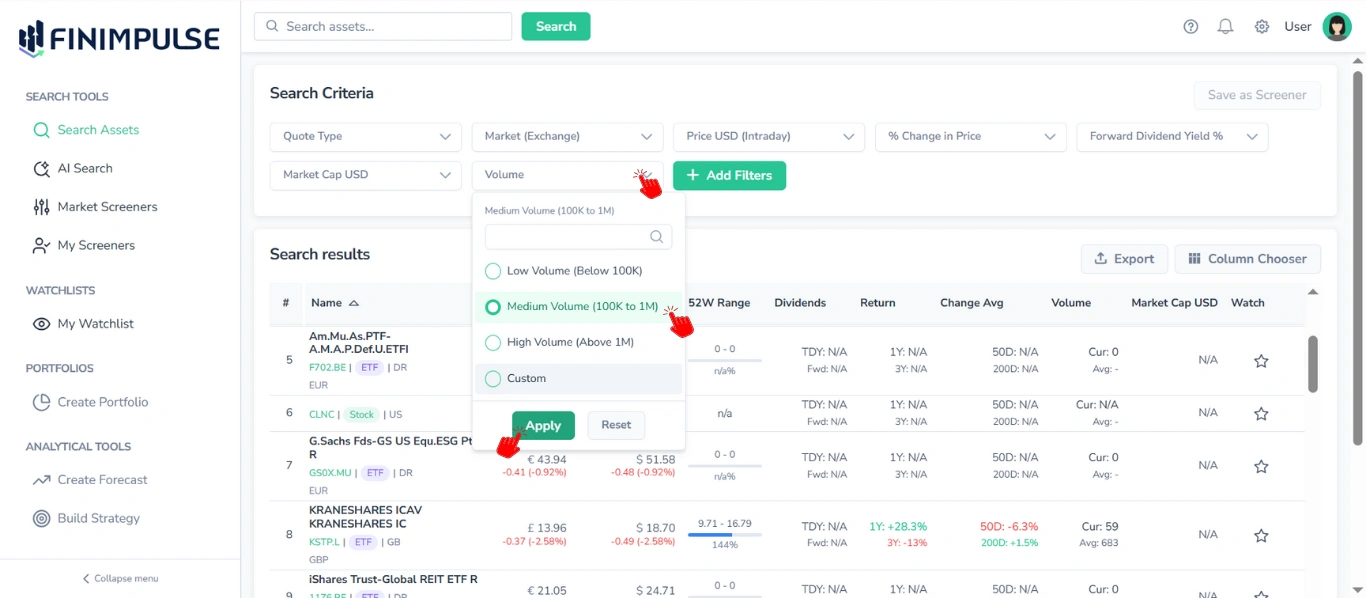Open the My Screeners section
The image size is (1366, 598).
click(x=97, y=245)
